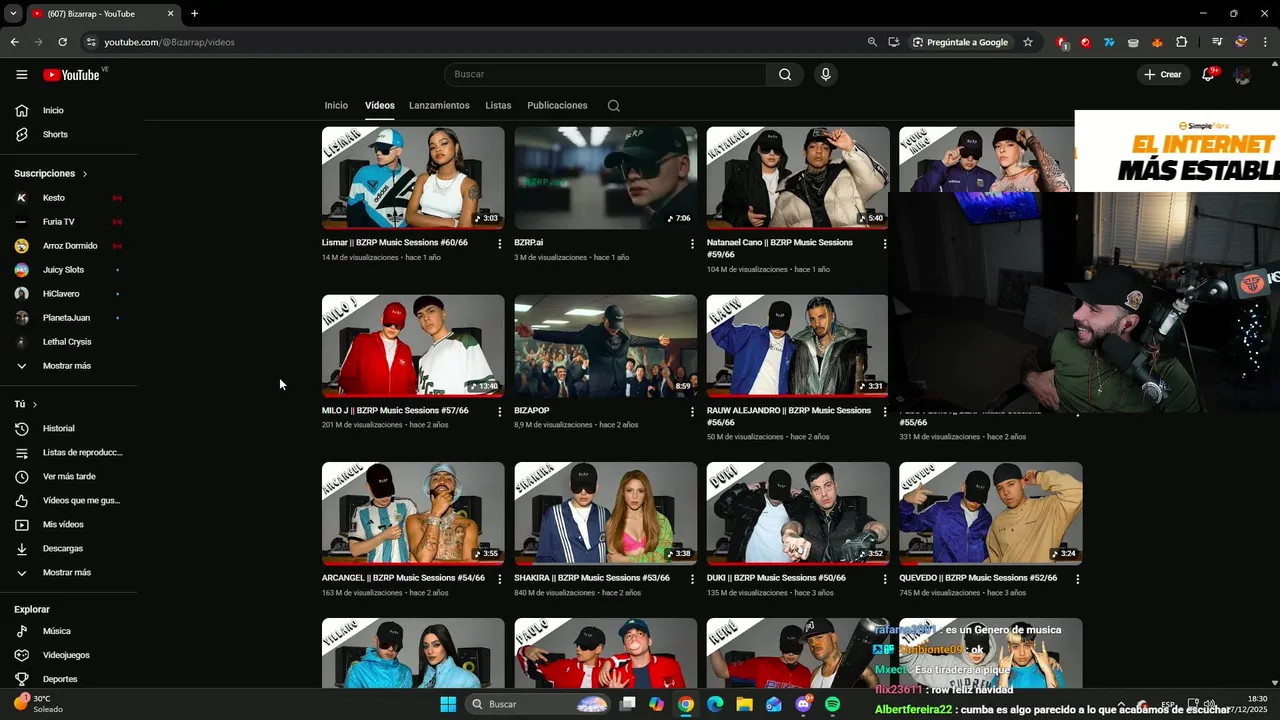The width and height of the screenshot is (1280, 720).
Task: Open the YouTube hamburger guide menu
Action: [22, 75]
